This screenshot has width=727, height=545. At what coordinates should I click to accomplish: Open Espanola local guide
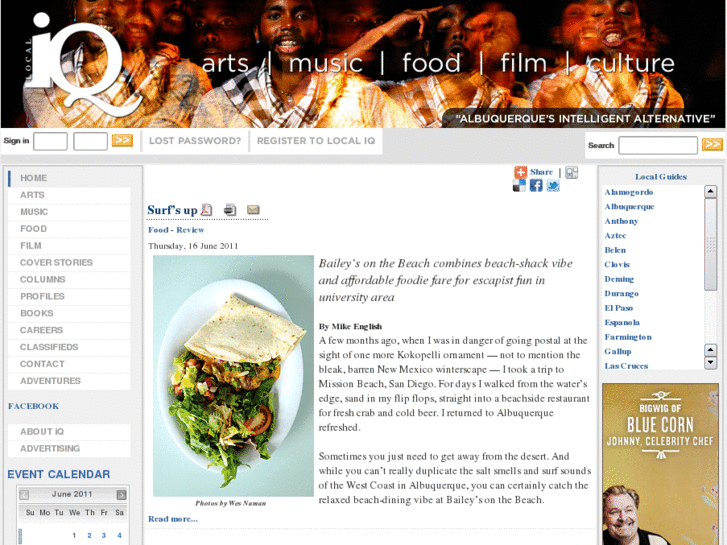(622, 322)
